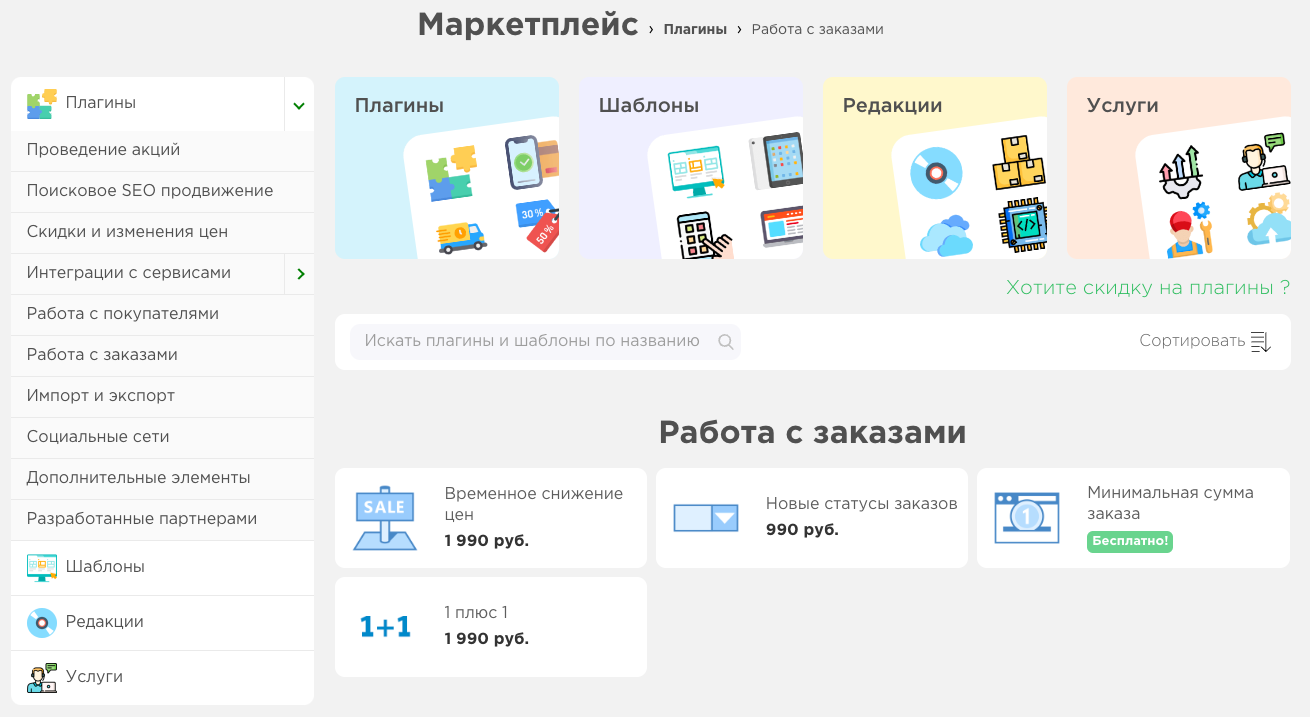Expand the Интеграции с сервисами submenu arrow
Viewport: 1310px width, 717px height.
point(300,274)
